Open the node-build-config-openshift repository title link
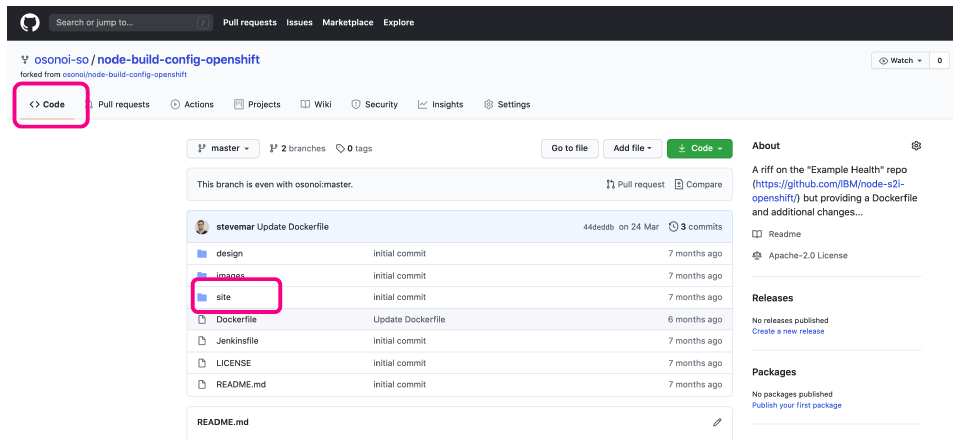Viewport: 959px width, 445px height. coord(179,60)
